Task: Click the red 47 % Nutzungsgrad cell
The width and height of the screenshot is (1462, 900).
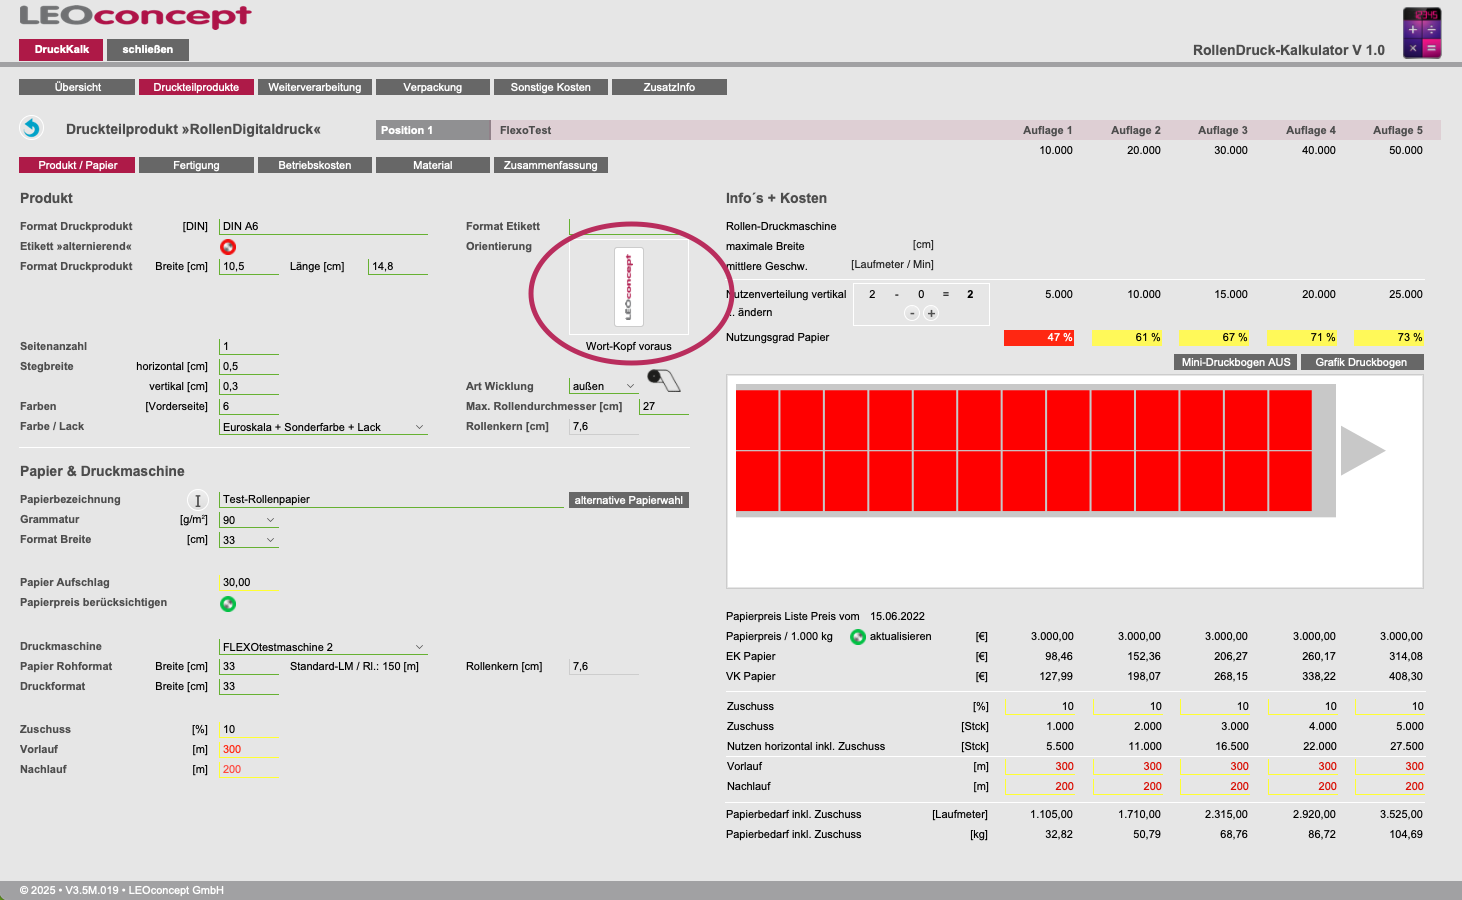Action: (x=1039, y=337)
